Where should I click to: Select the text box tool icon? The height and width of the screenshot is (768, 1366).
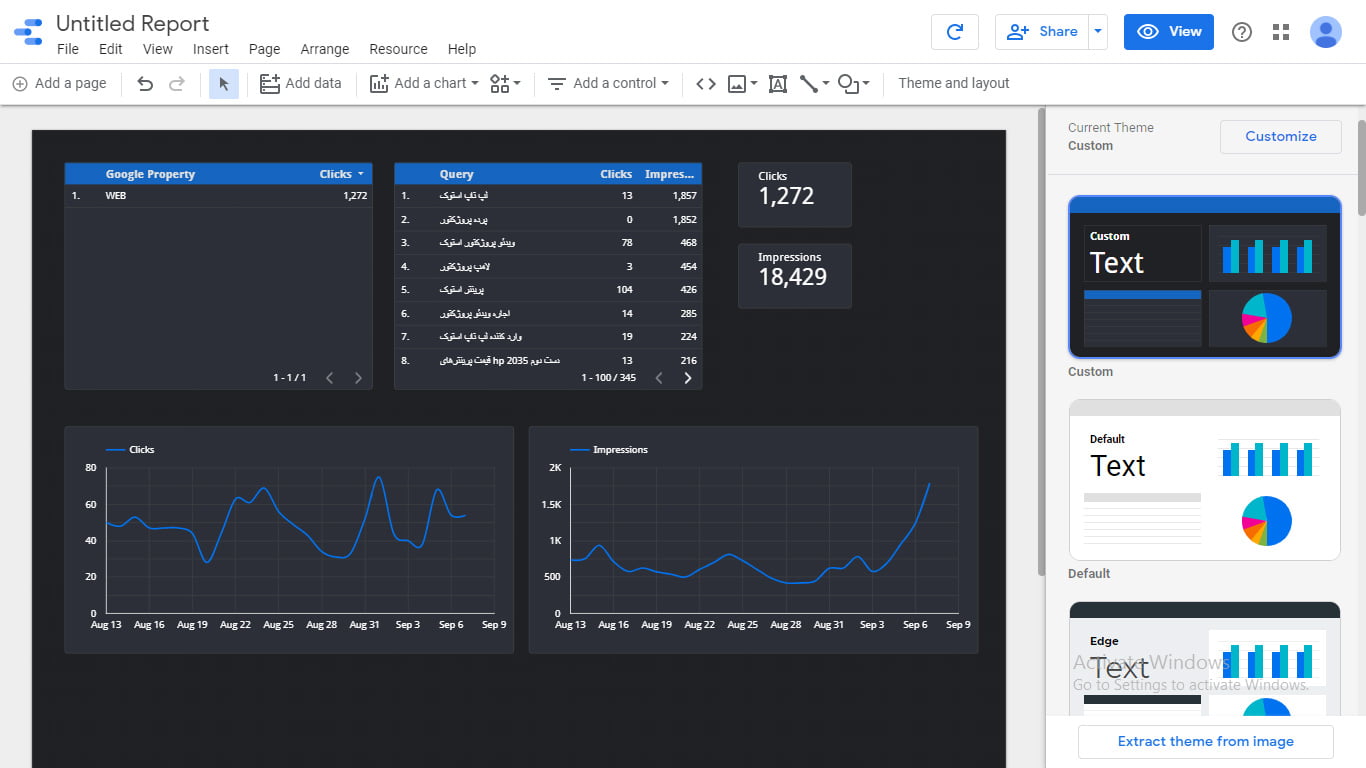[778, 84]
